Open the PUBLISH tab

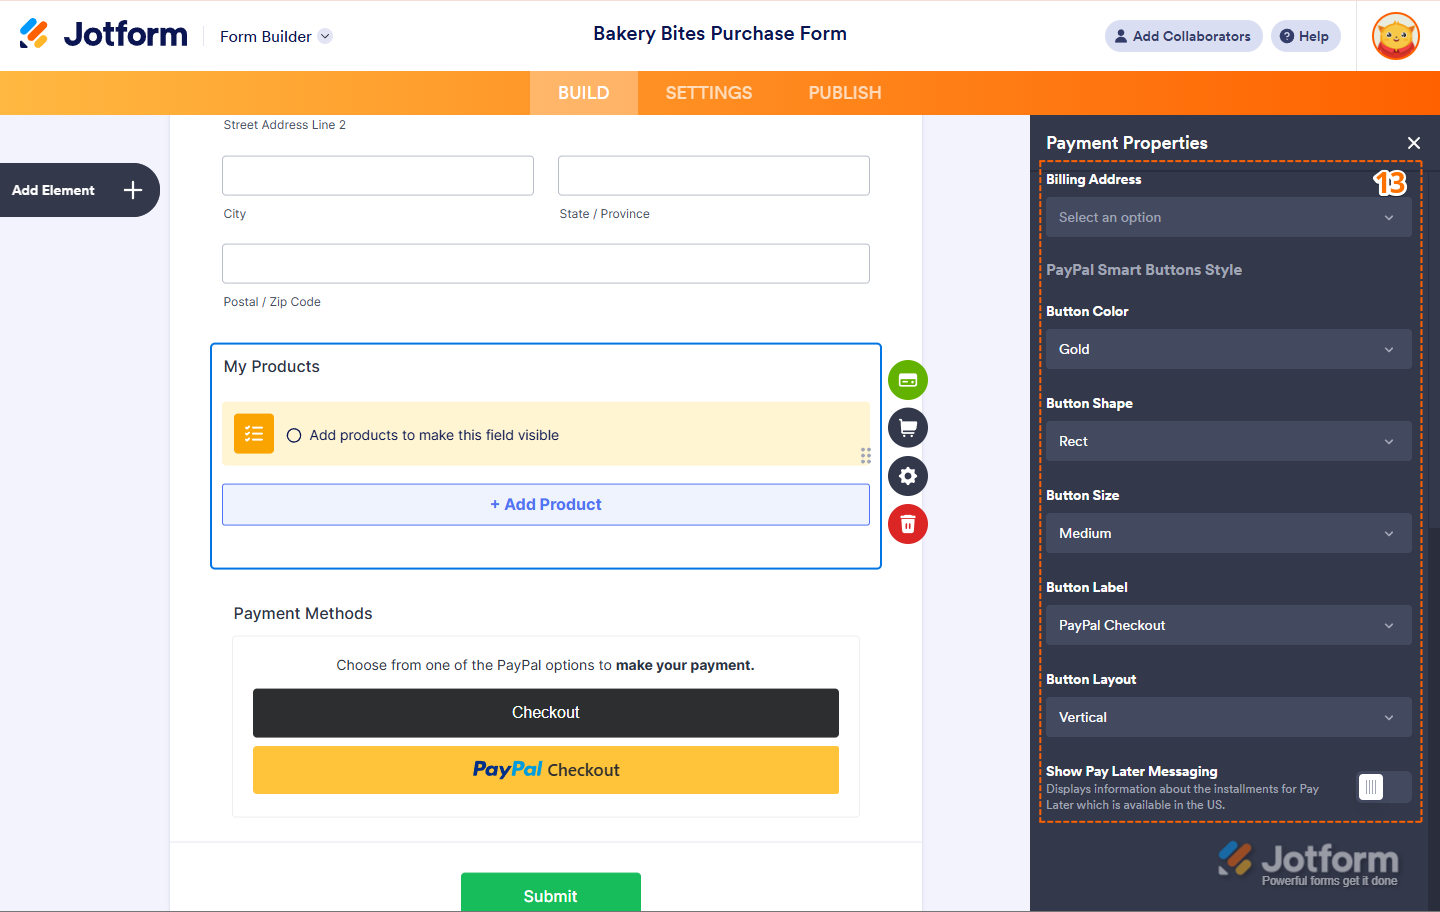pyautogui.click(x=844, y=92)
